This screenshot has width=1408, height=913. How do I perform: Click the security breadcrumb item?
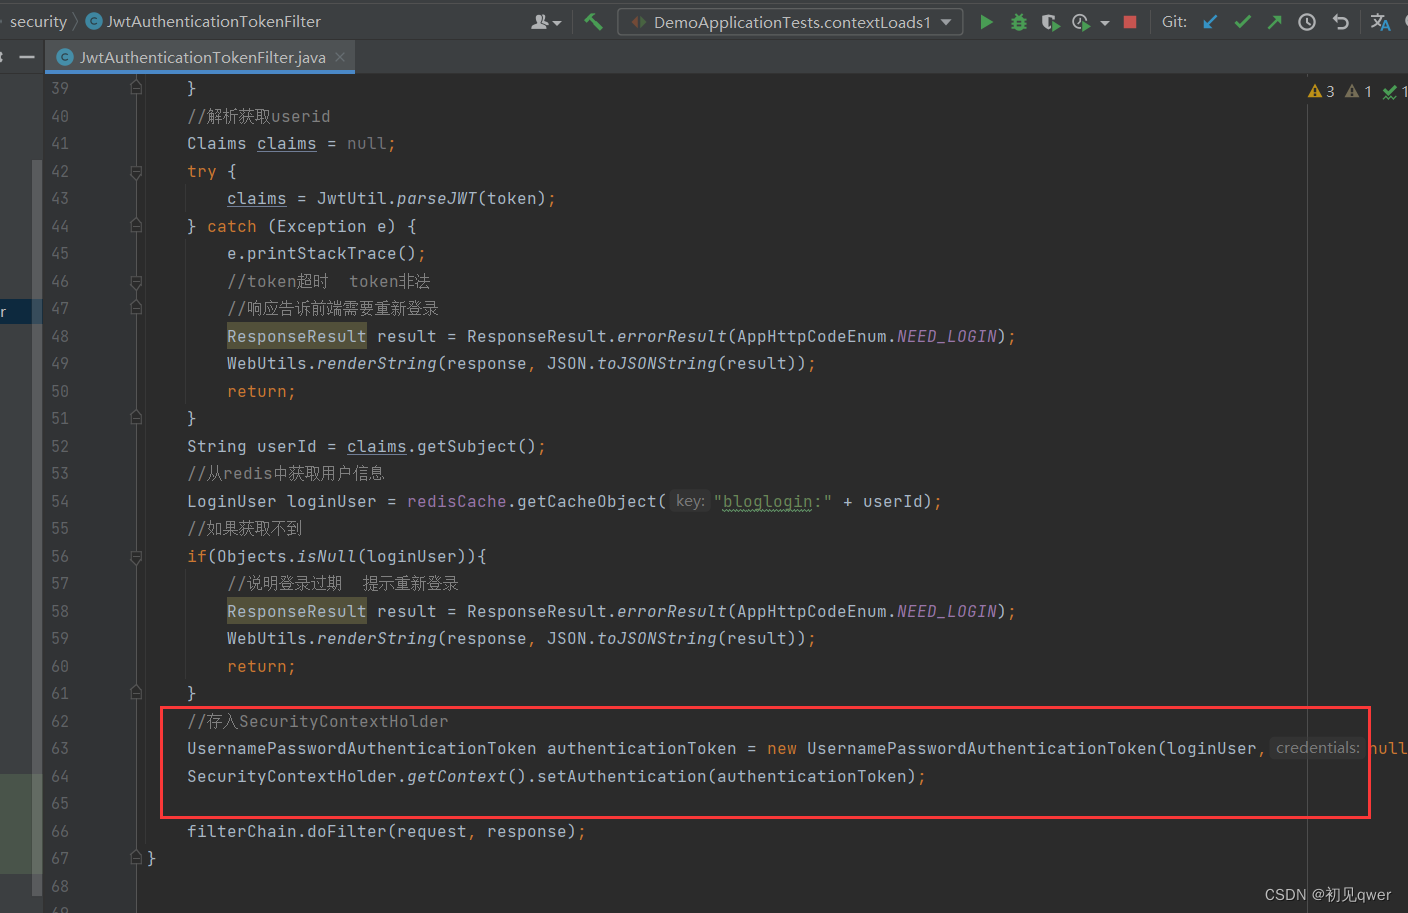click(x=38, y=20)
